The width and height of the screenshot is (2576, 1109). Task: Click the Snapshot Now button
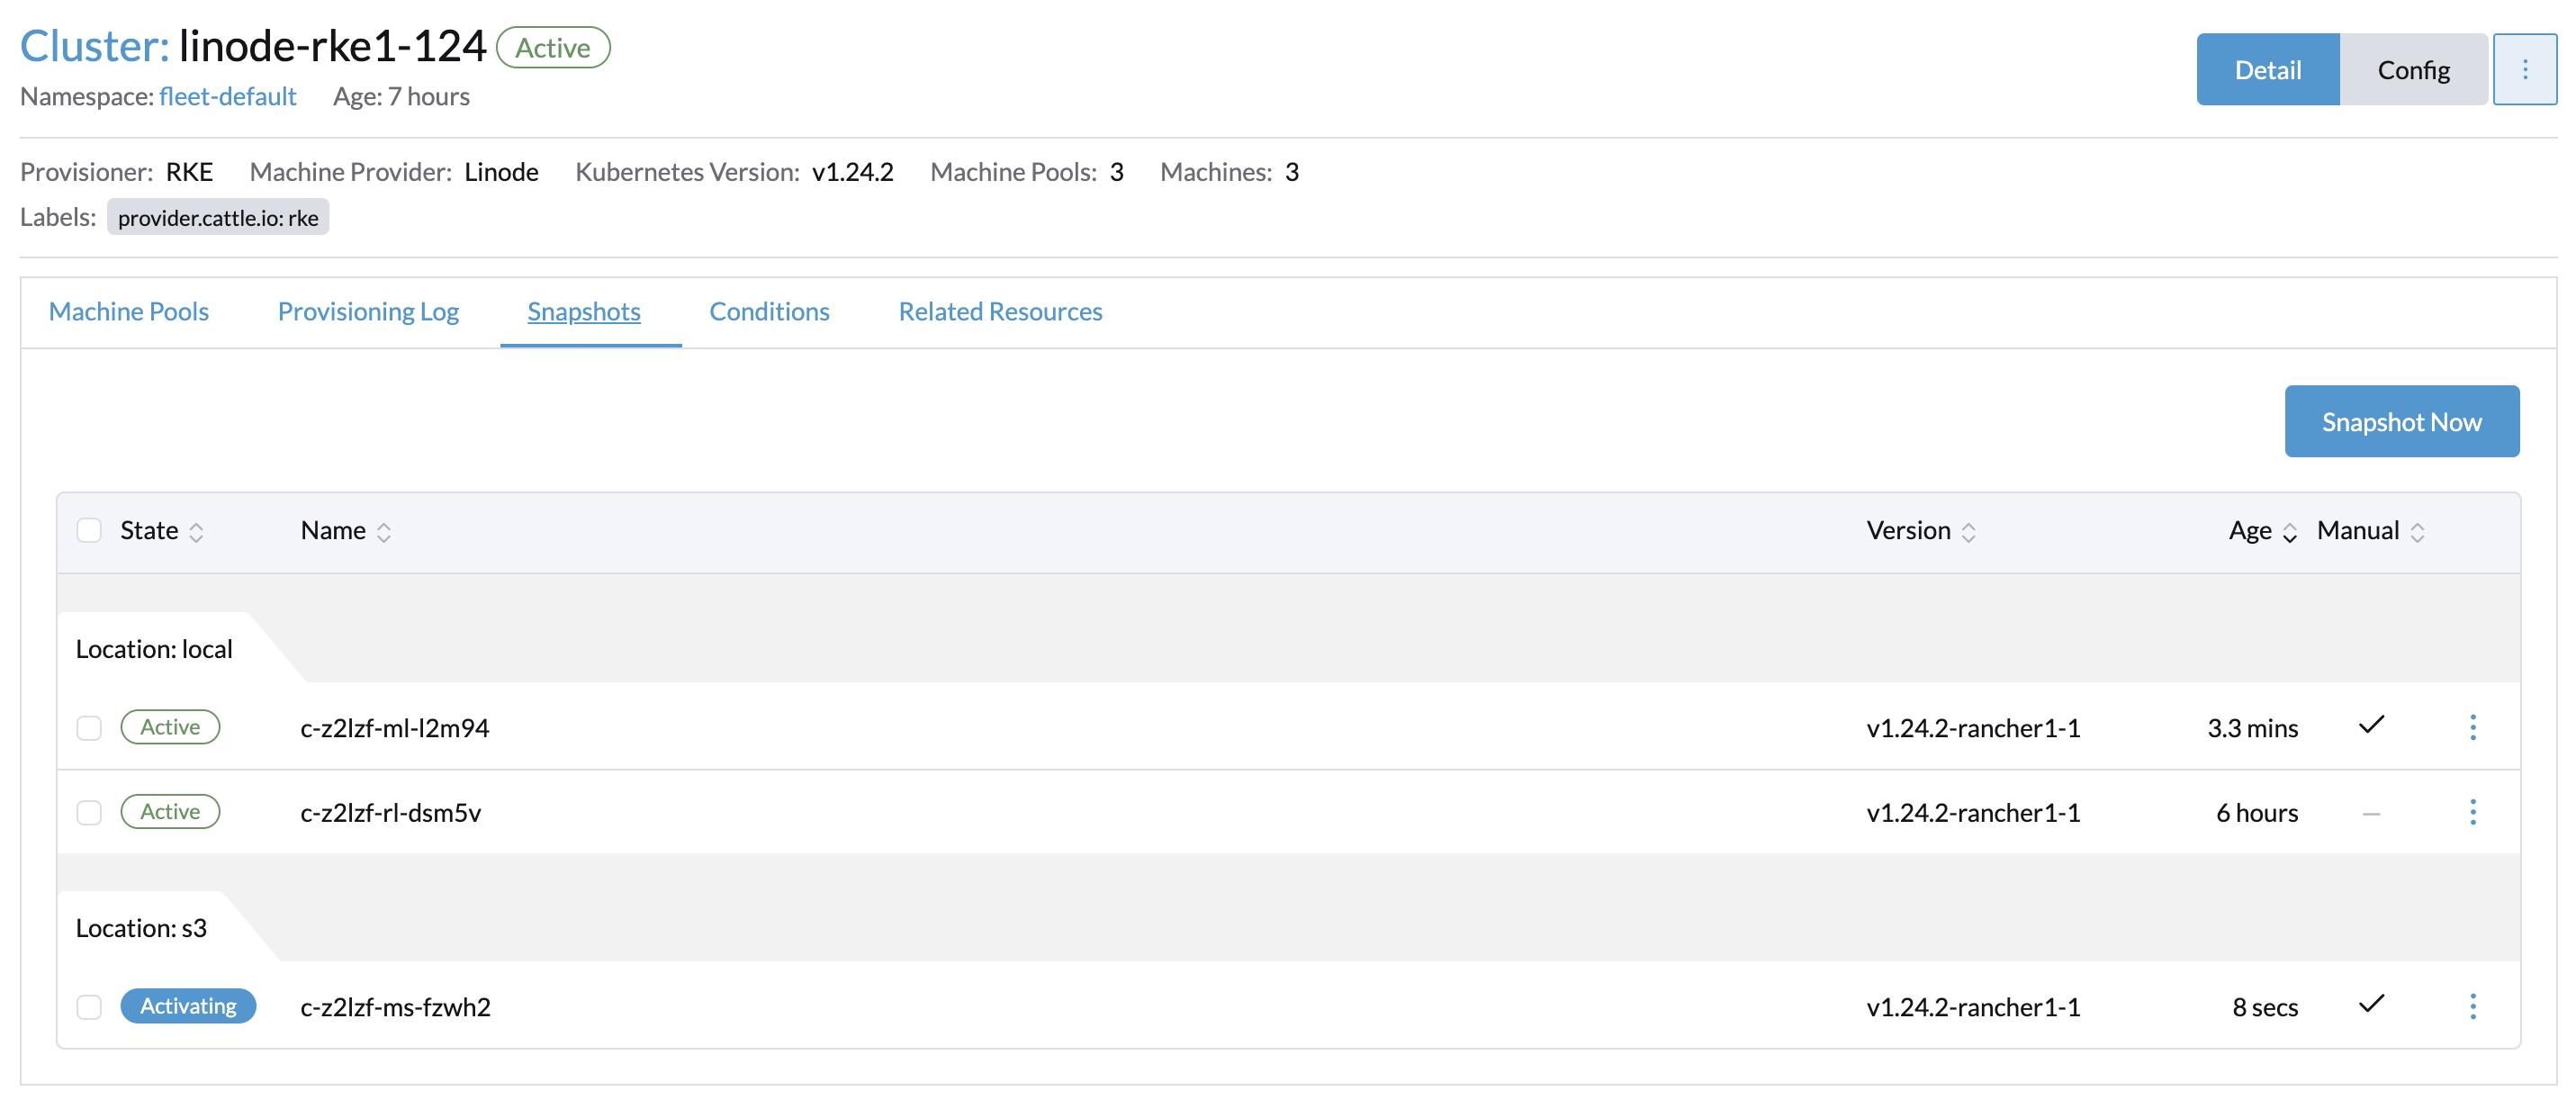(x=2402, y=421)
